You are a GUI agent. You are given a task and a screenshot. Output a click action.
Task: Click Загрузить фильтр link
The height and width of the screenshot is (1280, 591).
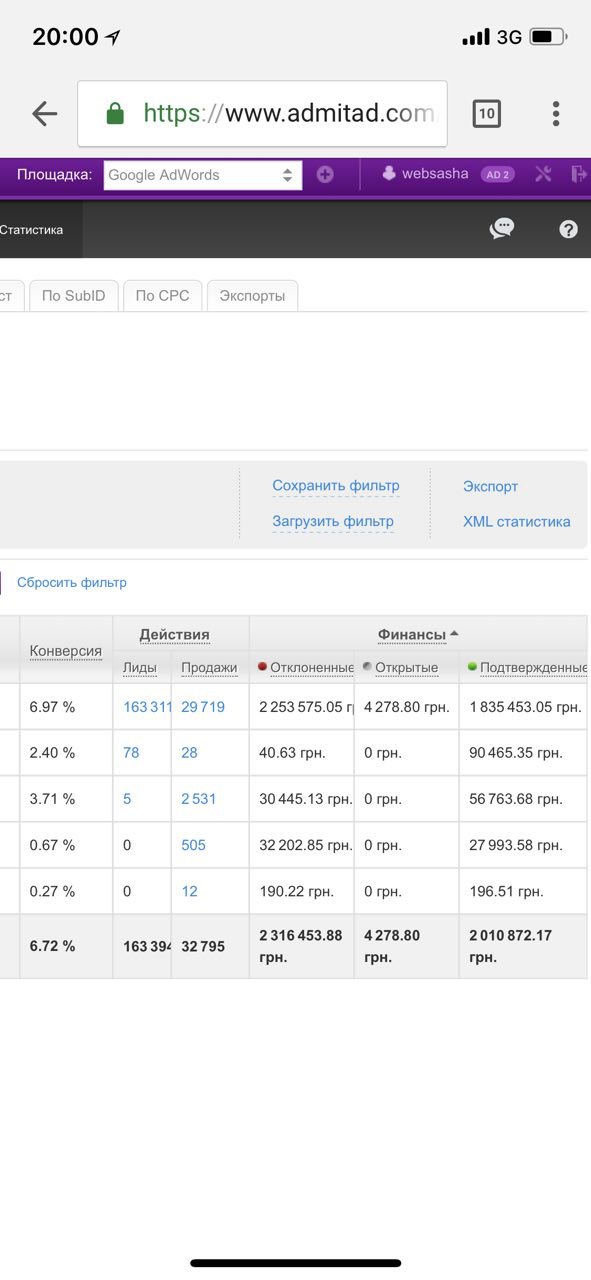click(x=333, y=522)
